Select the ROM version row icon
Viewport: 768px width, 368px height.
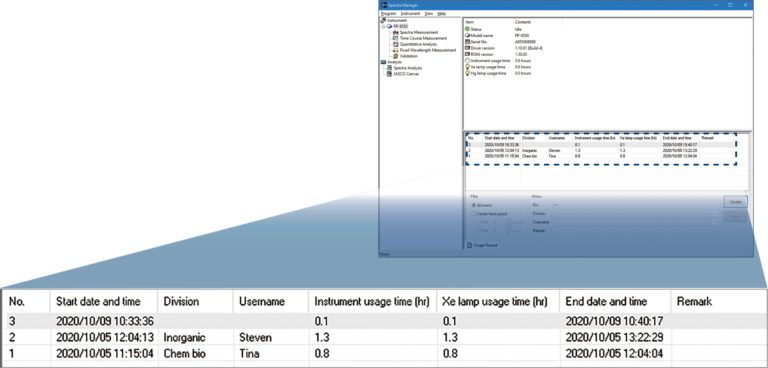click(x=467, y=54)
